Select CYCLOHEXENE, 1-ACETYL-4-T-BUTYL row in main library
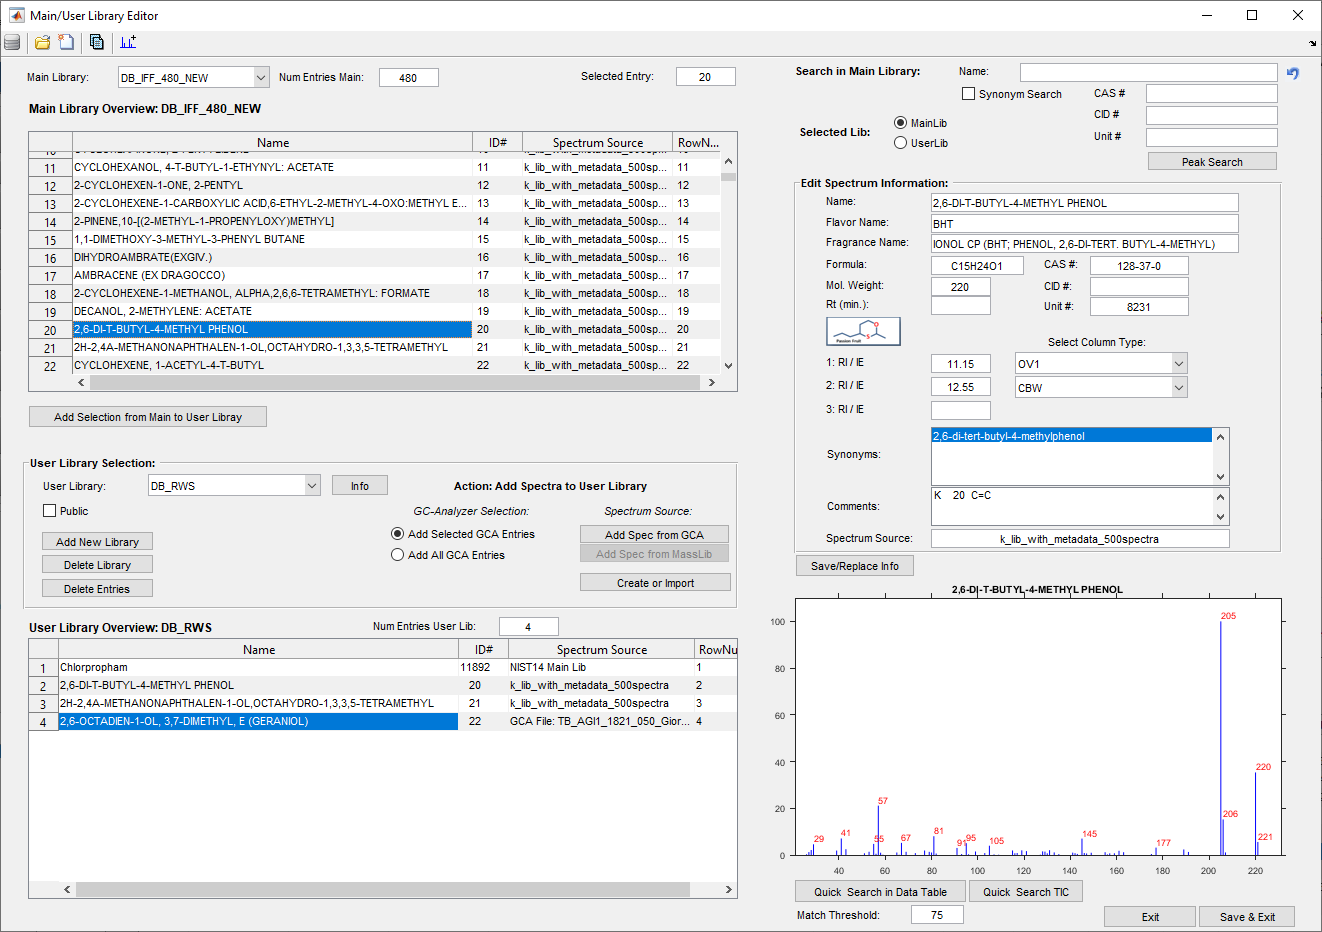The height and width of the screenshot is (932, 1322). pos(271,365)
